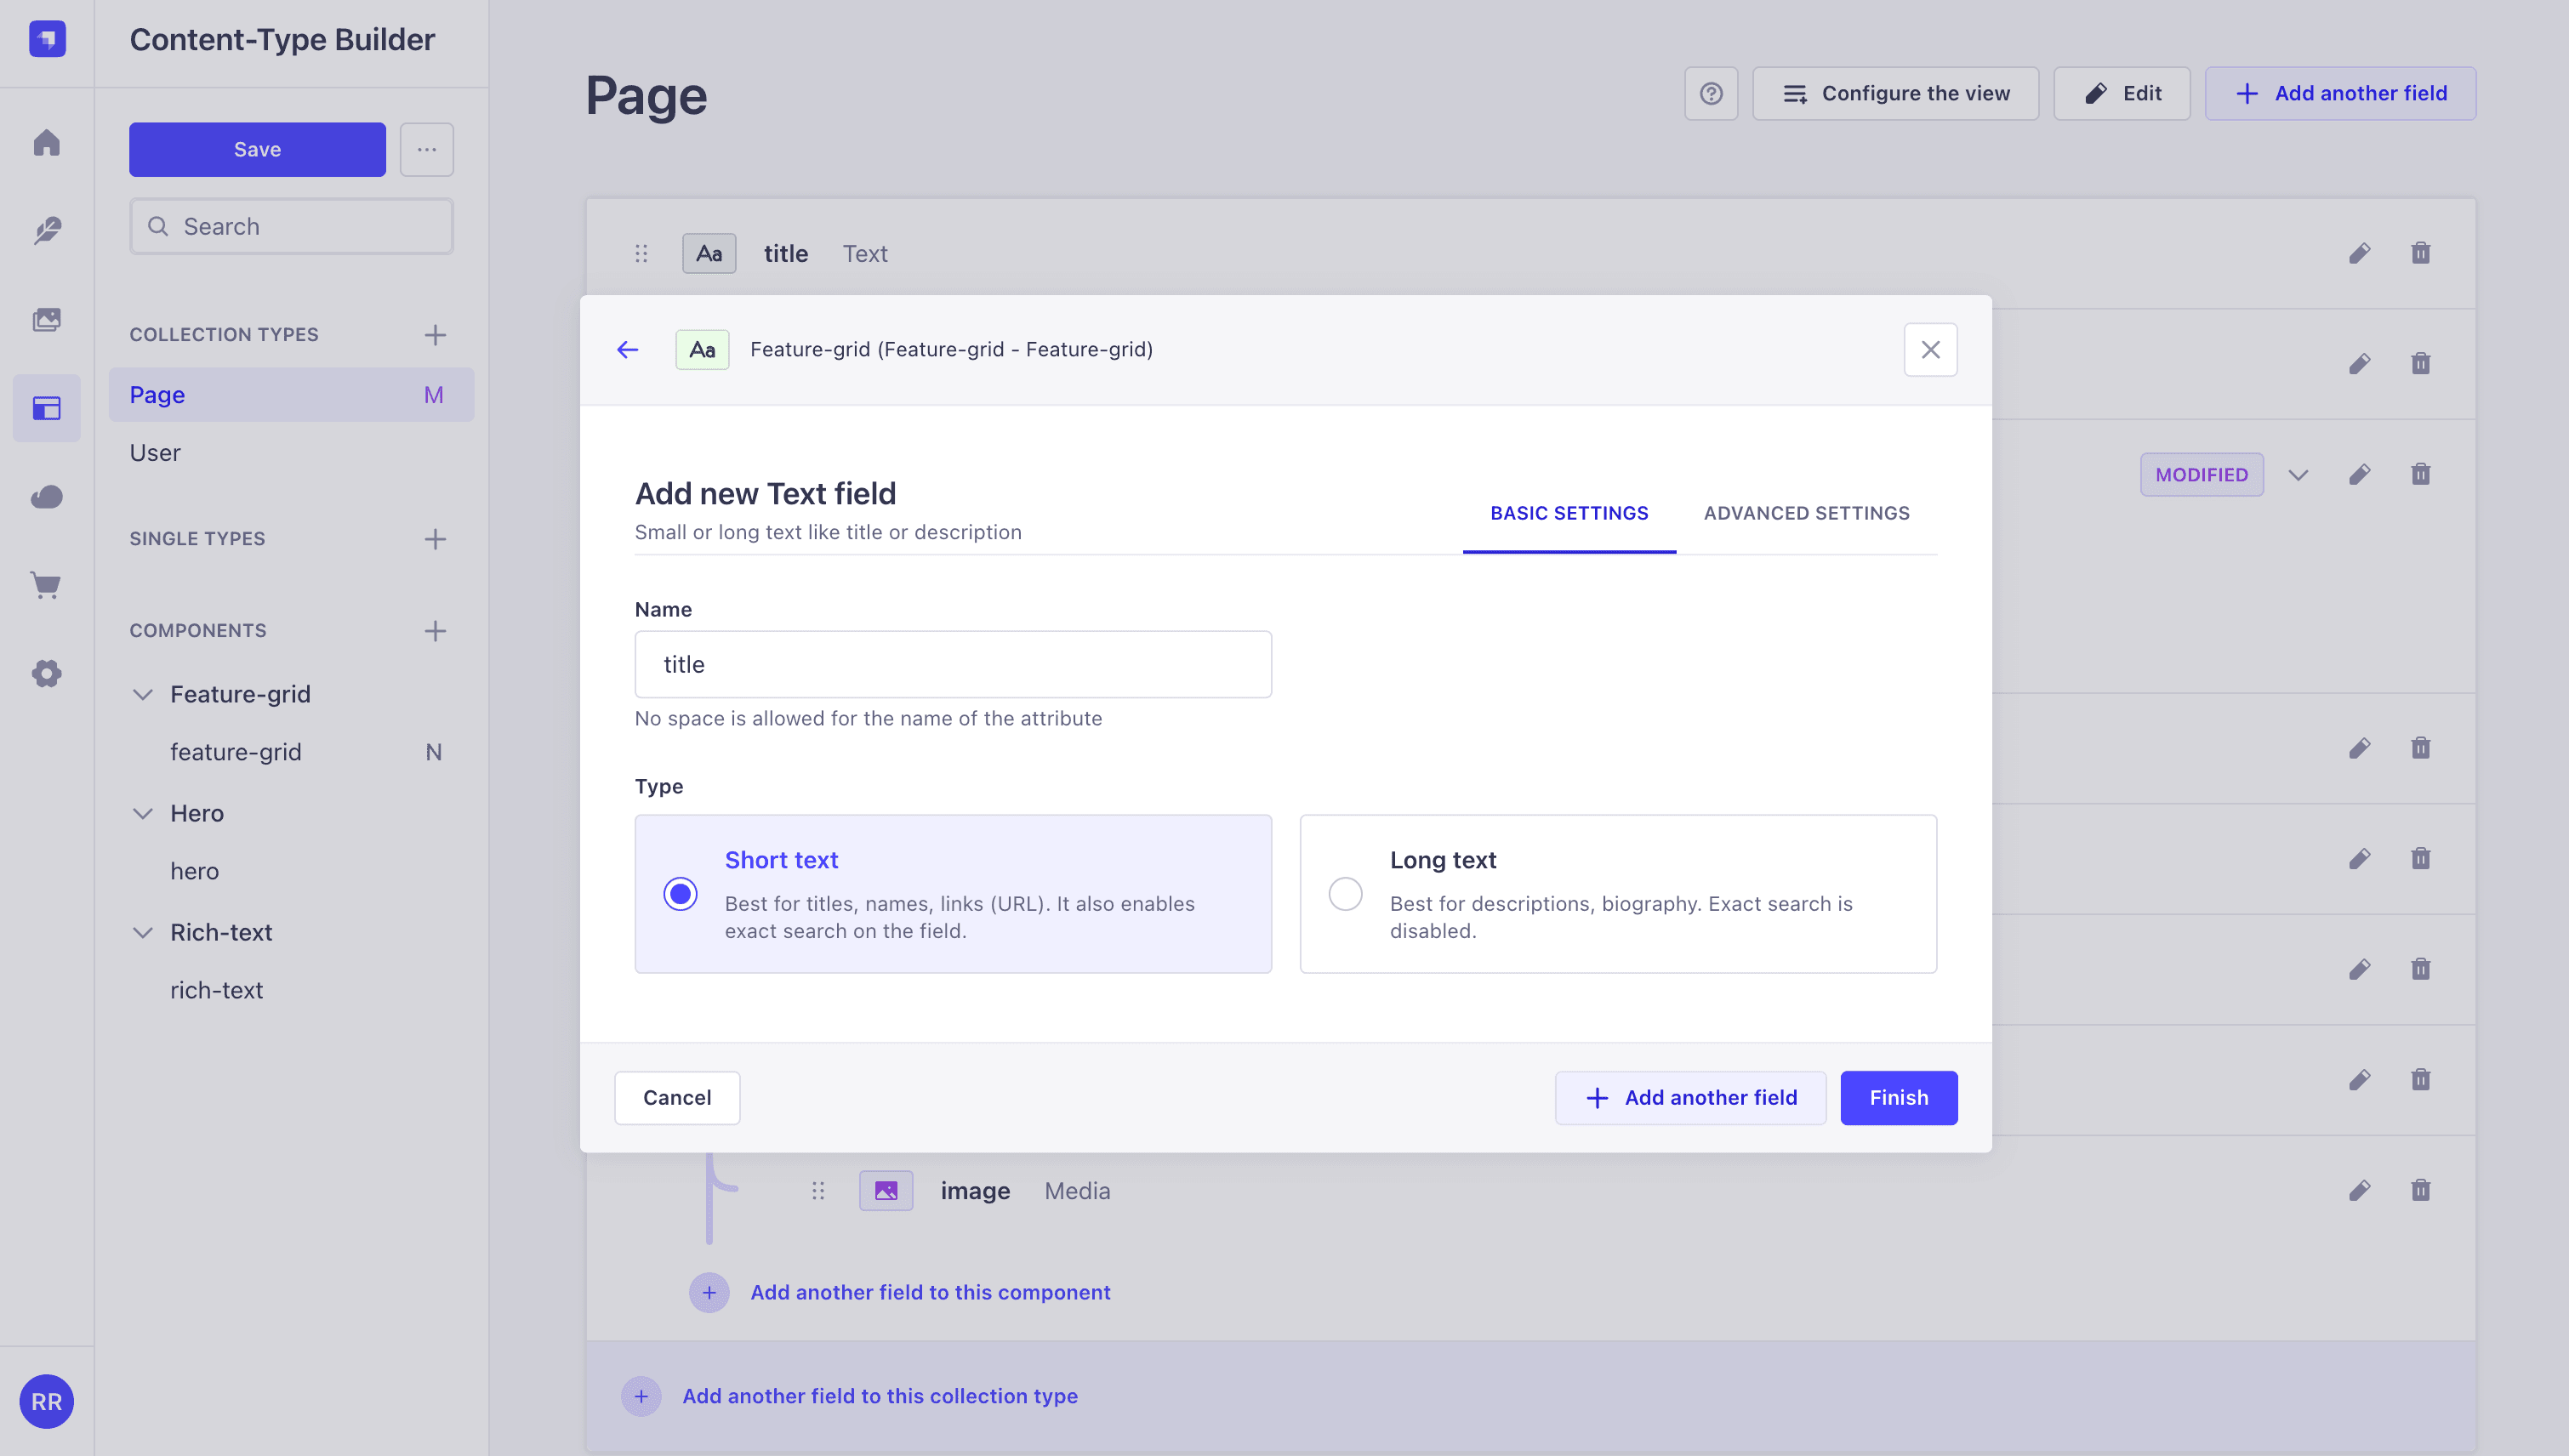The width and height of the screenshot is (2569, 1456).
Task: Click modal Add another field button
Action: (x=1690, y=1097)
